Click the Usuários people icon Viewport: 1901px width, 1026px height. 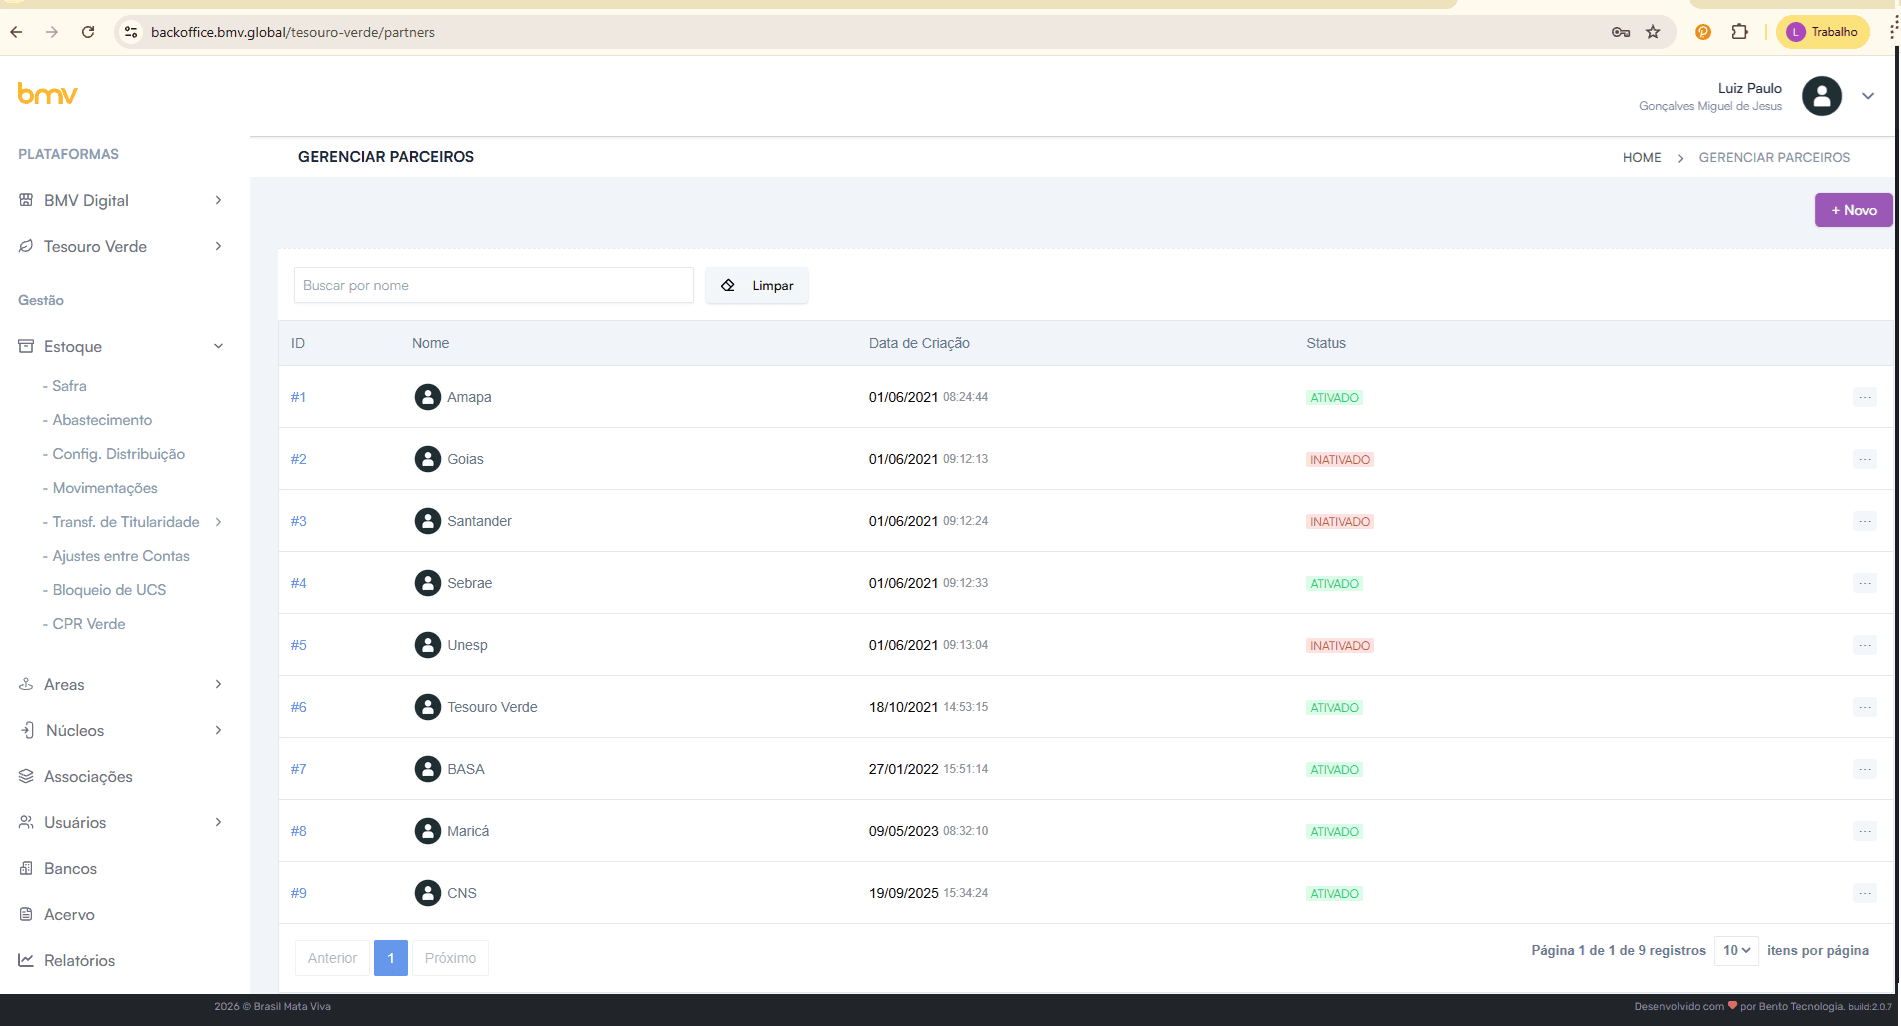tap(26, 822)
